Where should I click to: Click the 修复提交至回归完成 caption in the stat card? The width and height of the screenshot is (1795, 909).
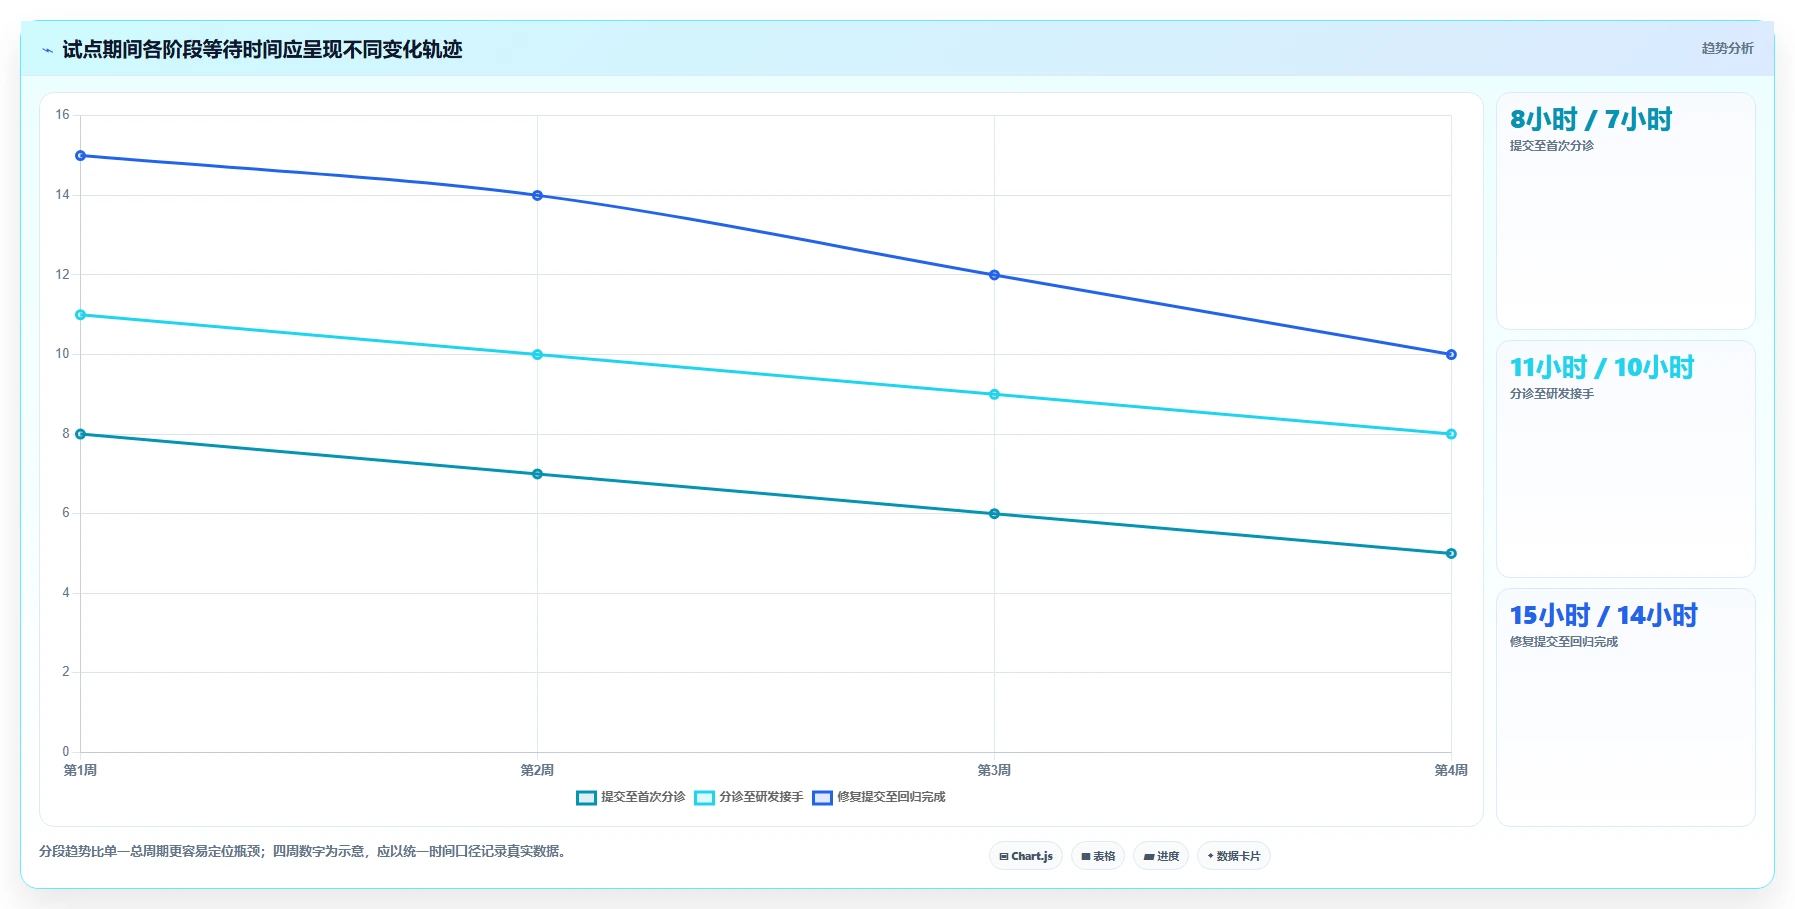pos(1564,642)
